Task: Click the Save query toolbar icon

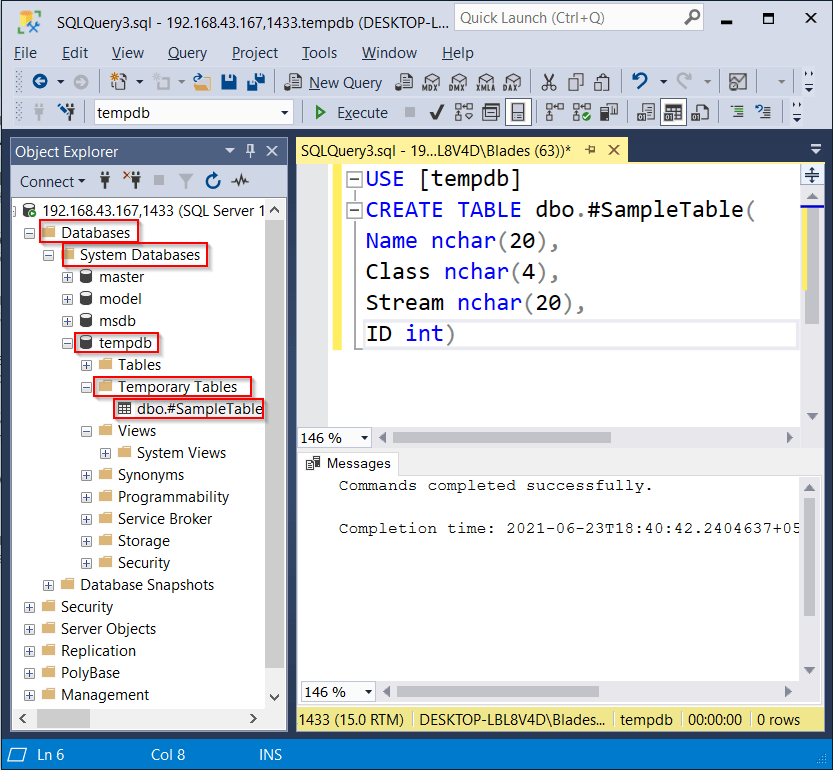Action: point(228,83)
